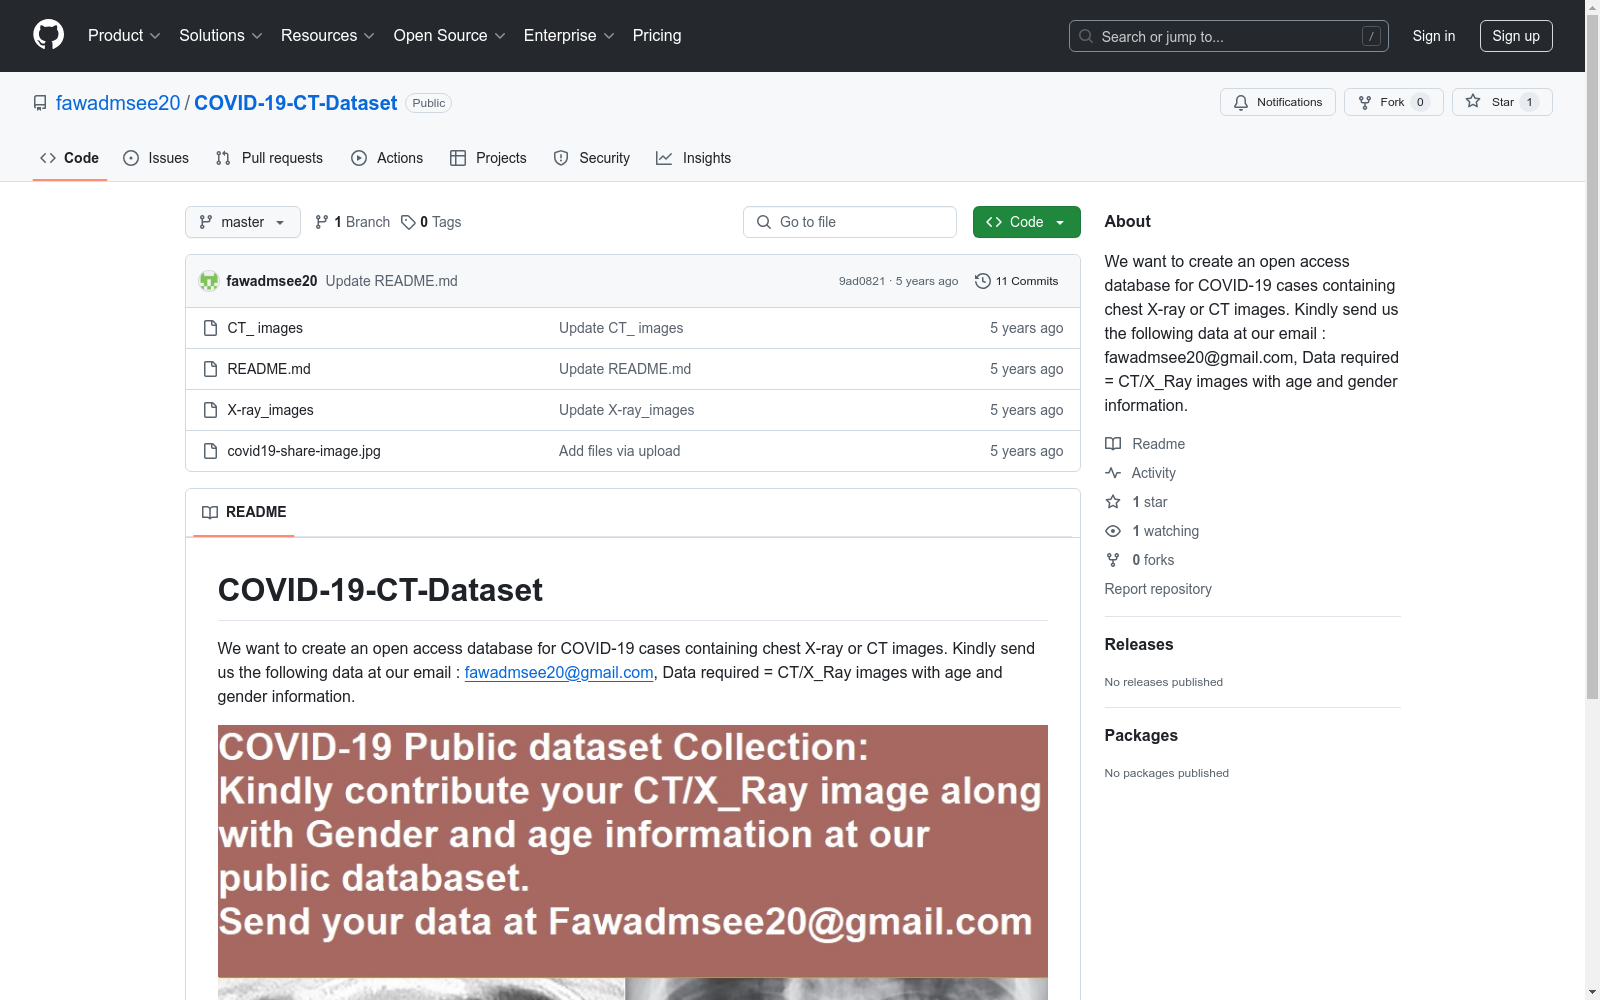Image resolution: width=1600 pixels, height=1000 pixels.
Task: Open the green Code dropdown
Action: [x=1027, y=222]
